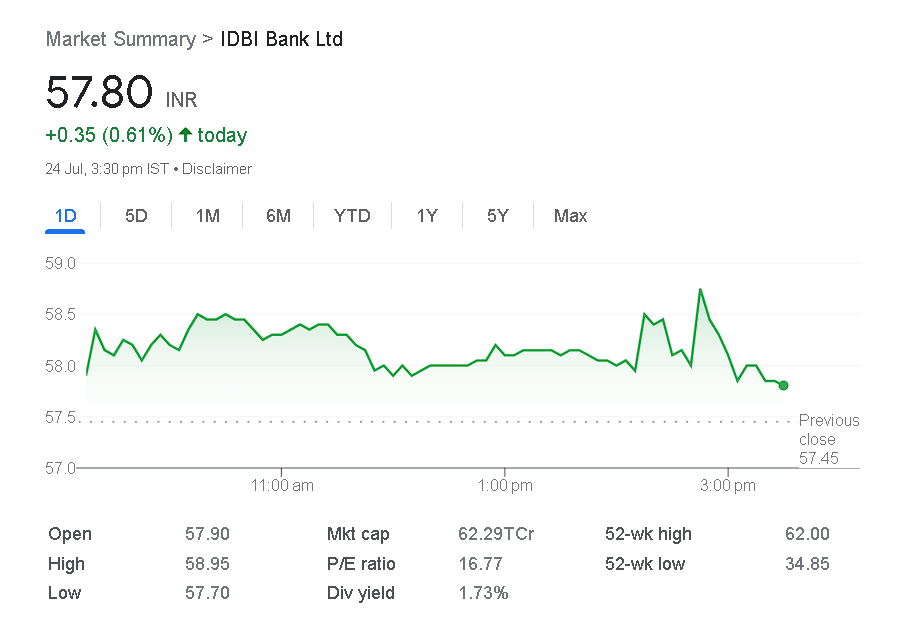Viewport: 911px width, 620px height.
Task: Click the Mkt cap value 62.29TCr
Action: [496, 534]
